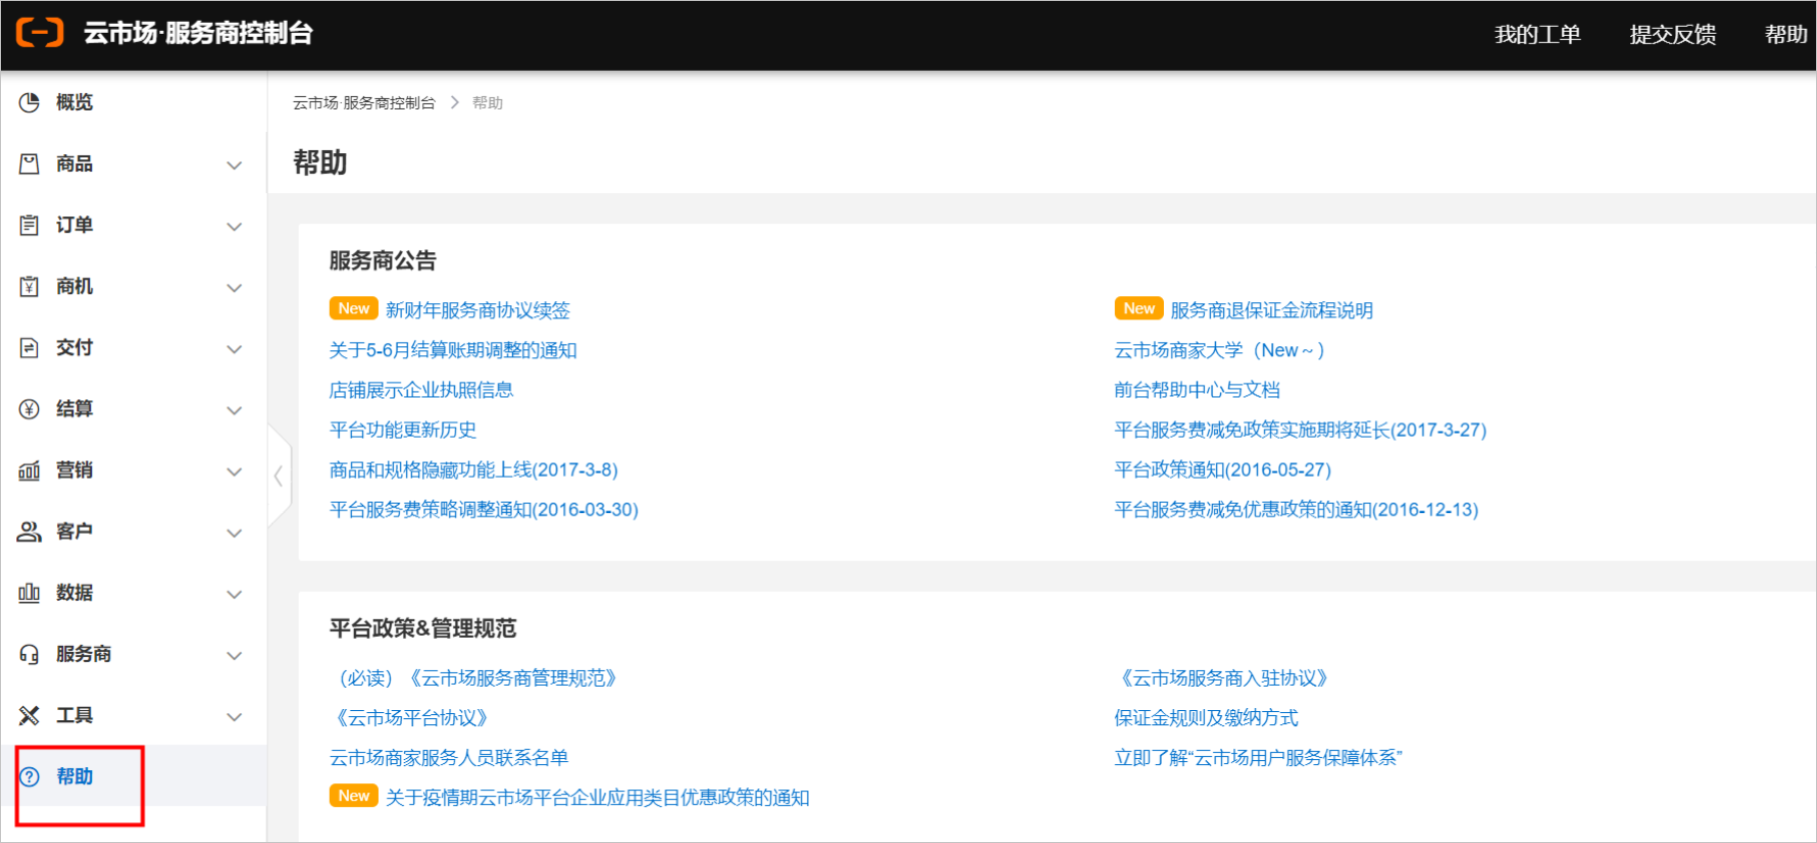Open 保证金规则及缴纳方式 link
This screenshot has height=843, width=1817.
[x=1206, y=718]
